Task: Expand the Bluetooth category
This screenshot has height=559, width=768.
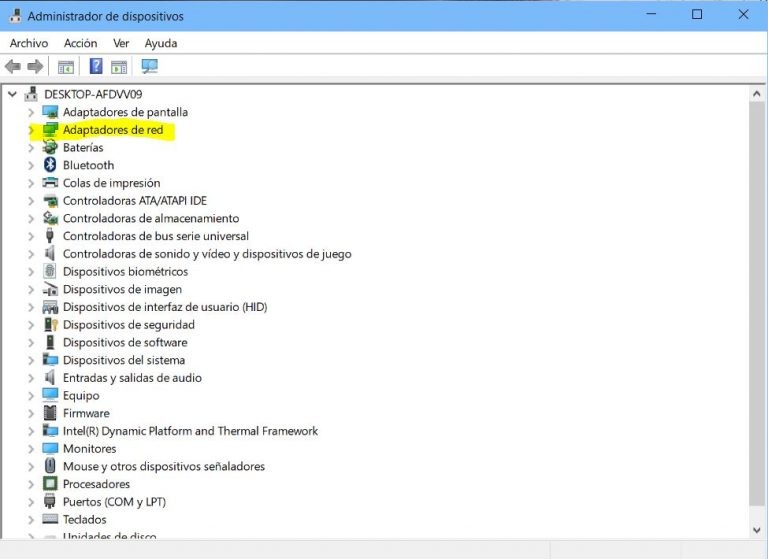Action: pyautogui.click(x=31, y=165)
